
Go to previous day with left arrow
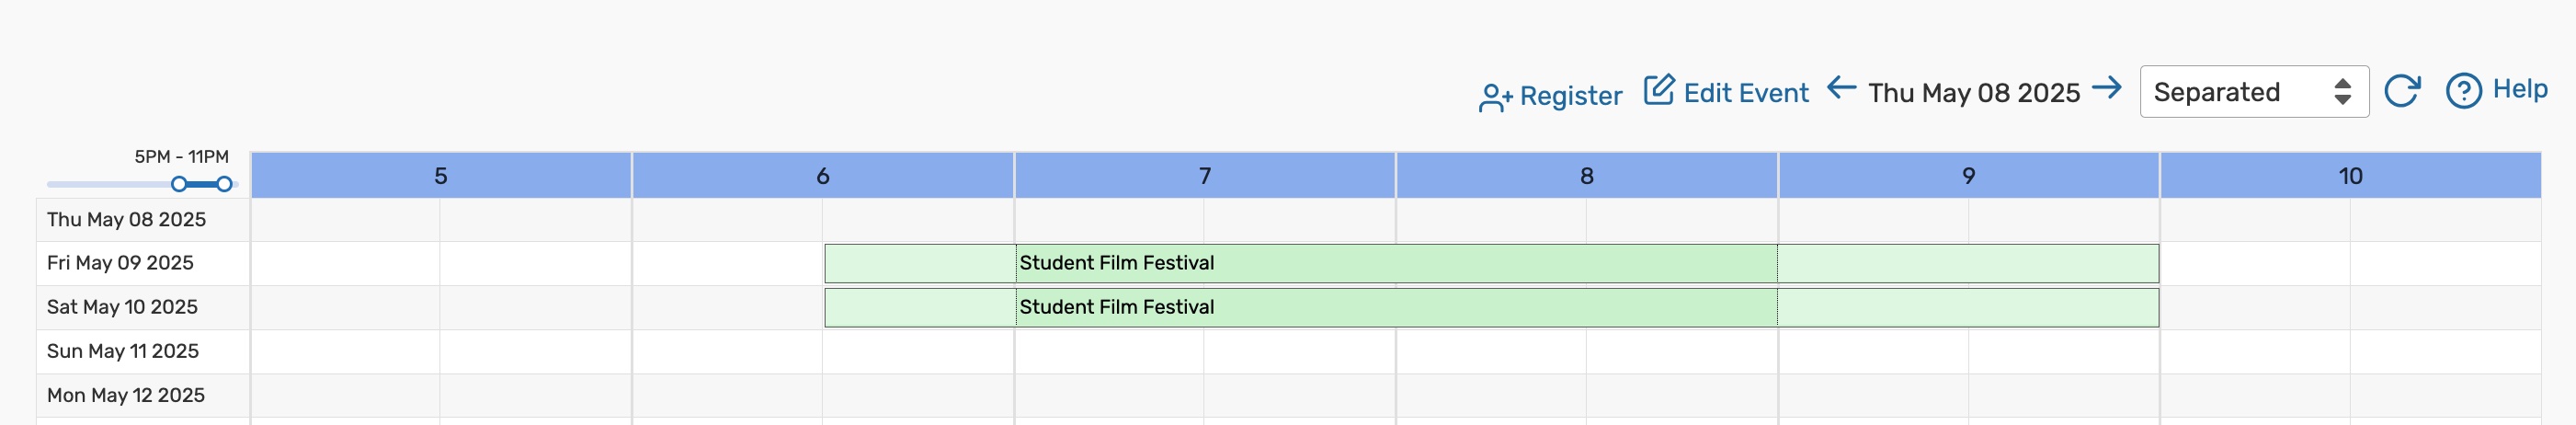(1841, 89)
